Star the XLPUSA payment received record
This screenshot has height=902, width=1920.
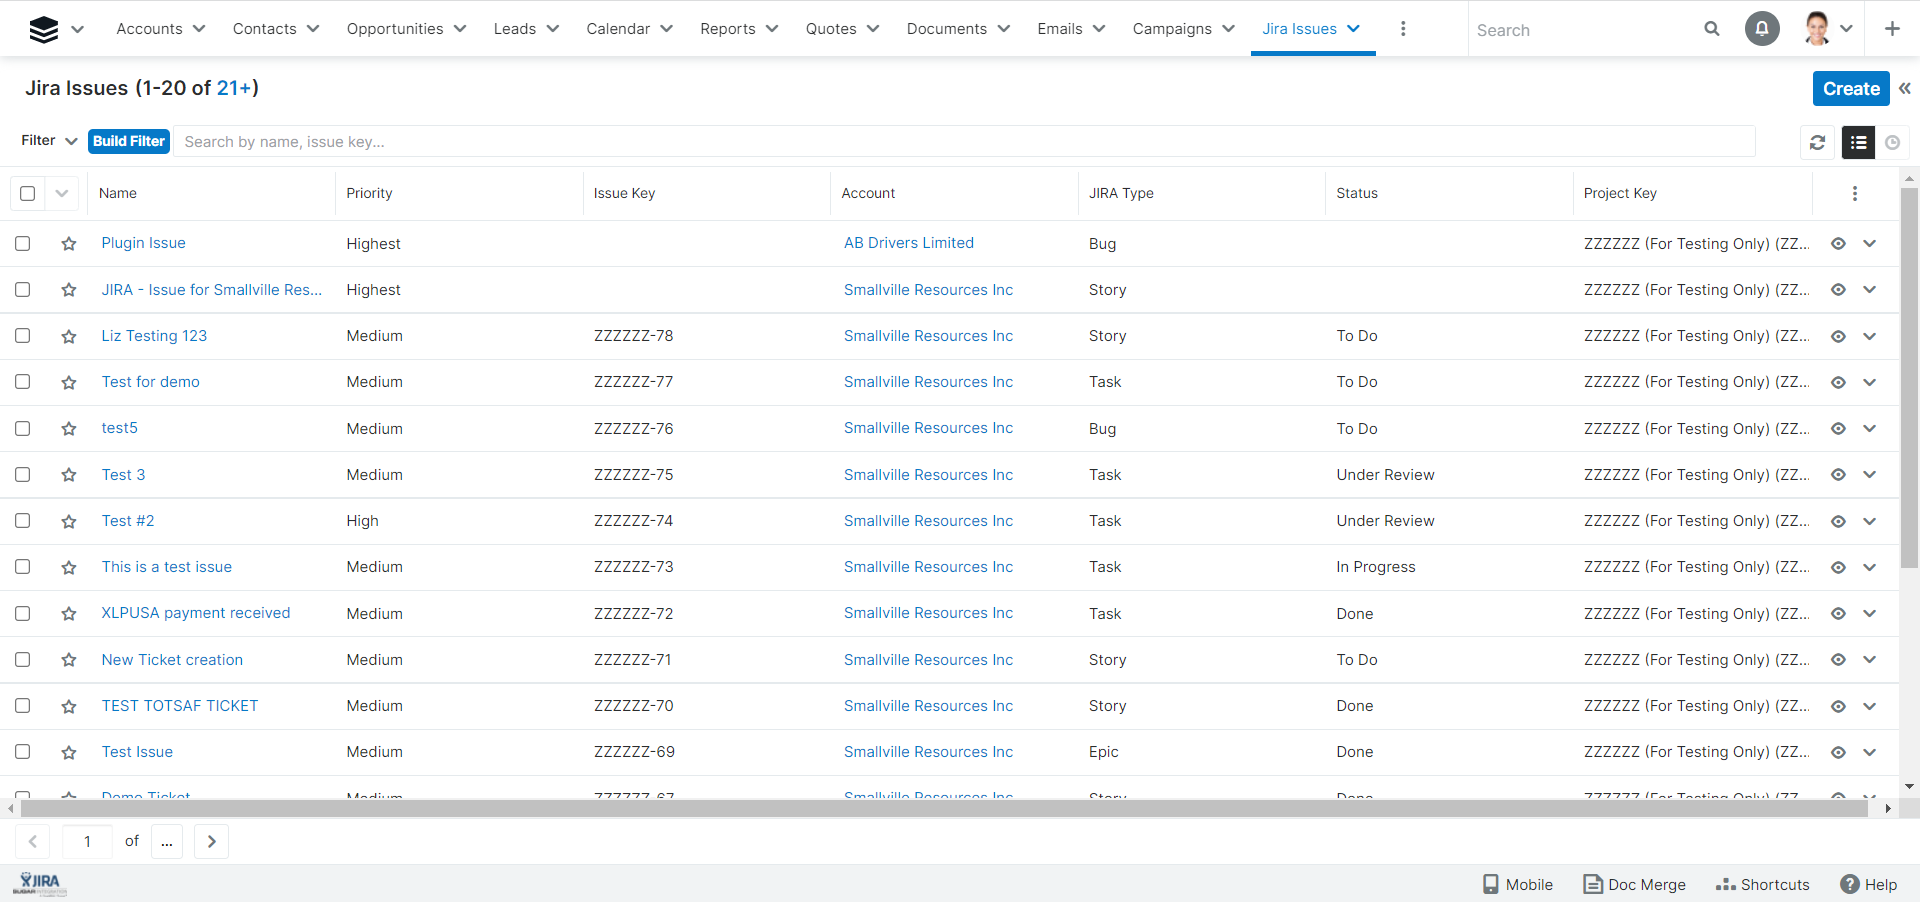click(68, 613)
